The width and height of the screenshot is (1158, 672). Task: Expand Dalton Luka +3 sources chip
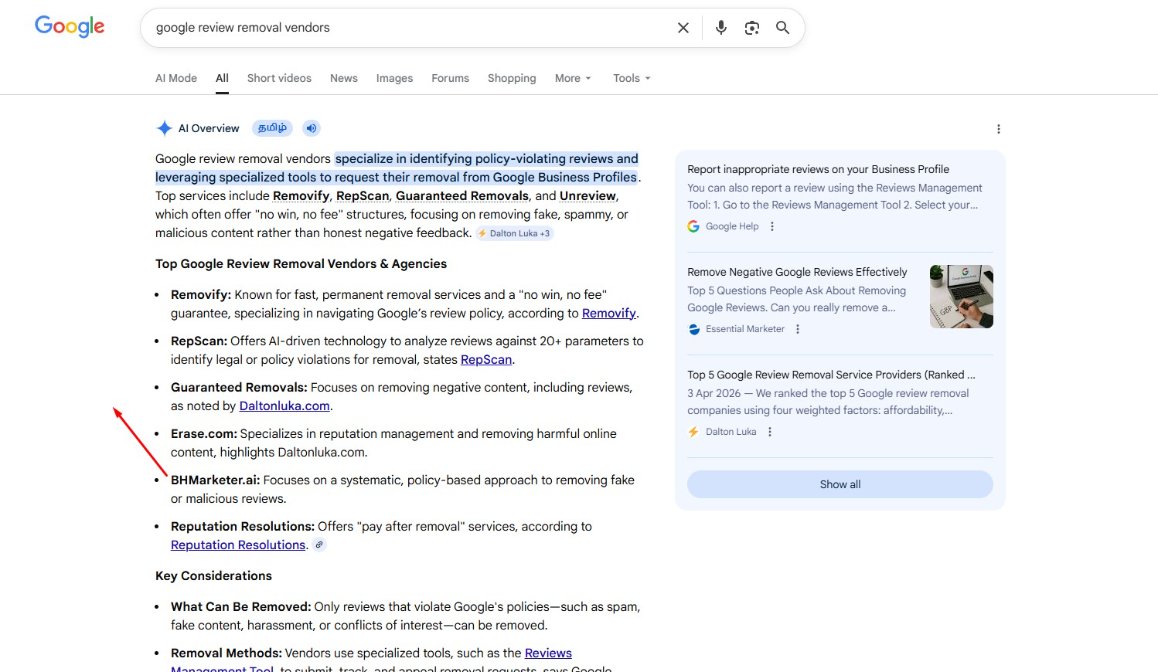point(514,233)
